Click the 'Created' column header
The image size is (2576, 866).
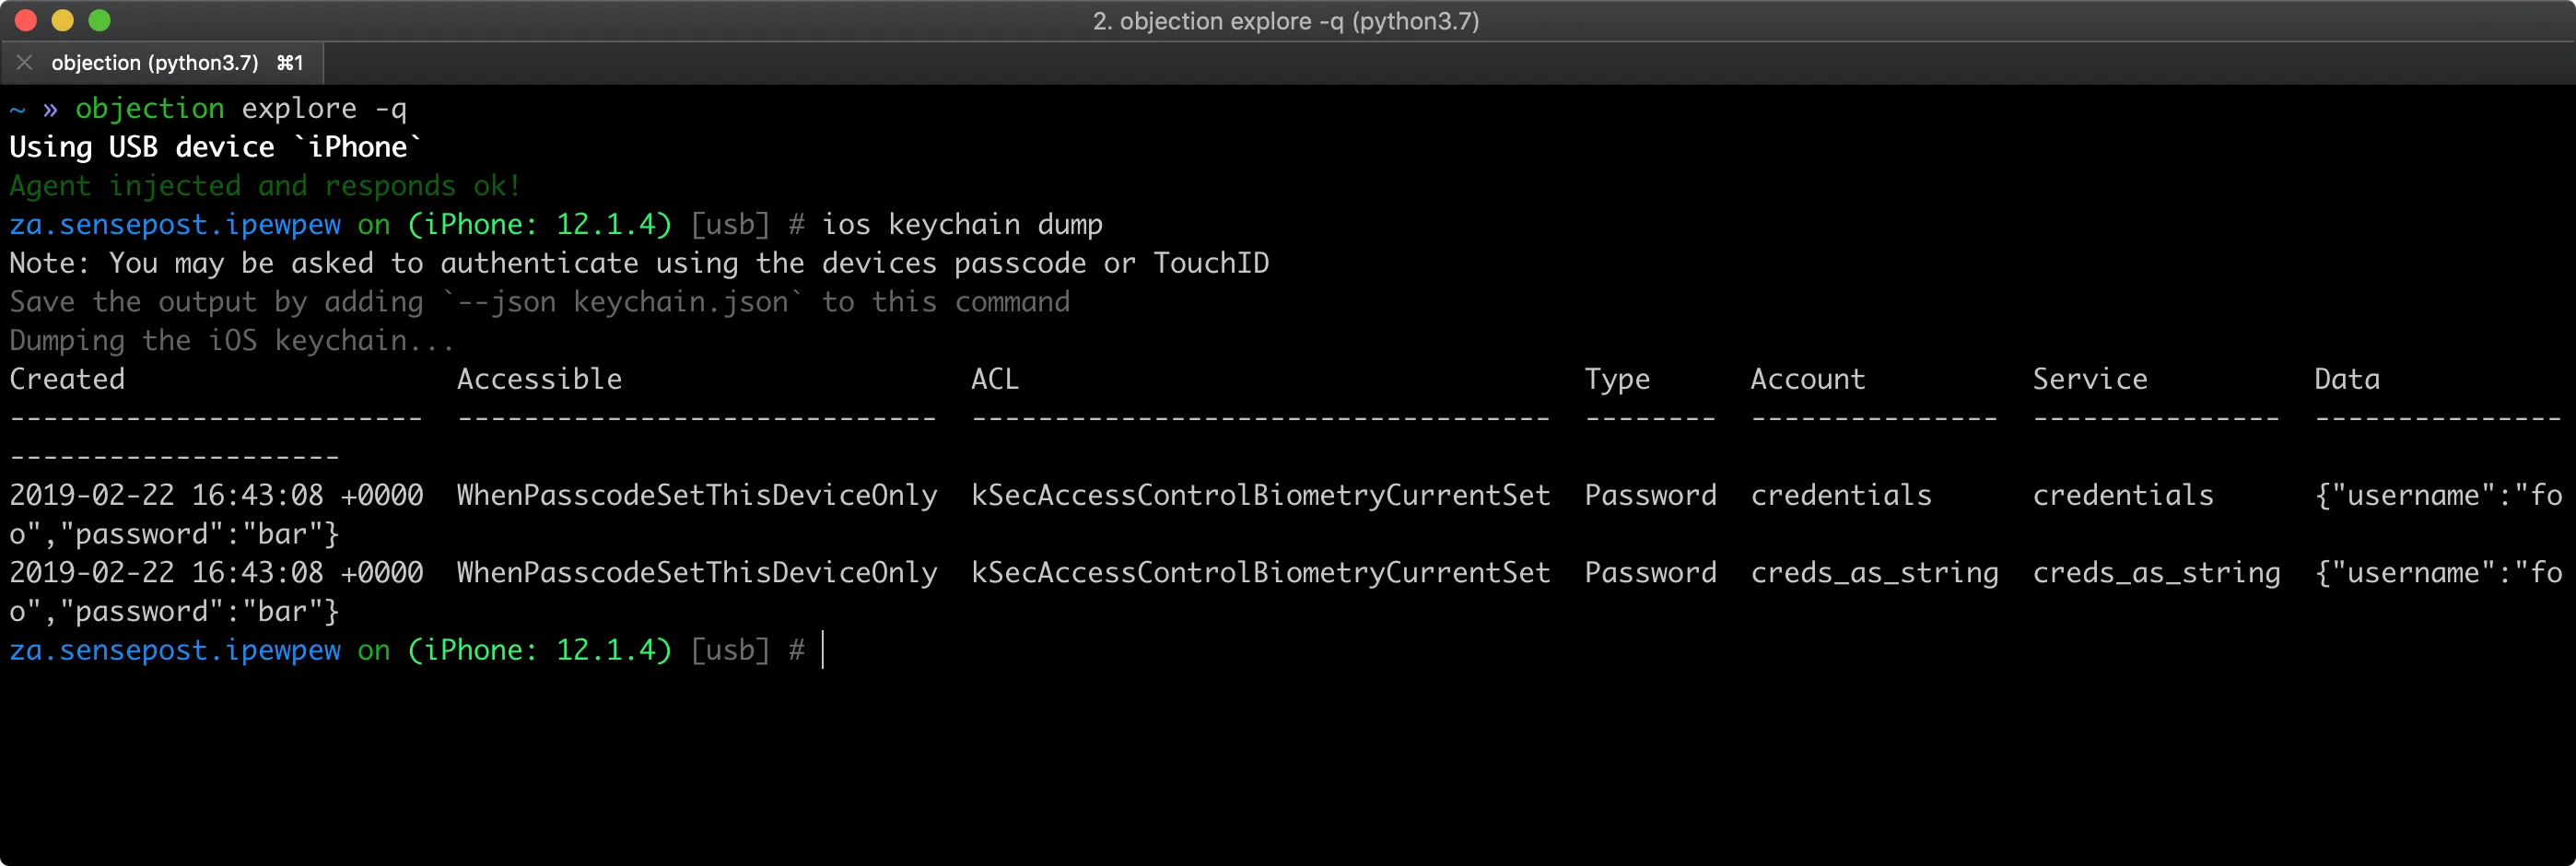pyautogui.click(x=66, y=378)
